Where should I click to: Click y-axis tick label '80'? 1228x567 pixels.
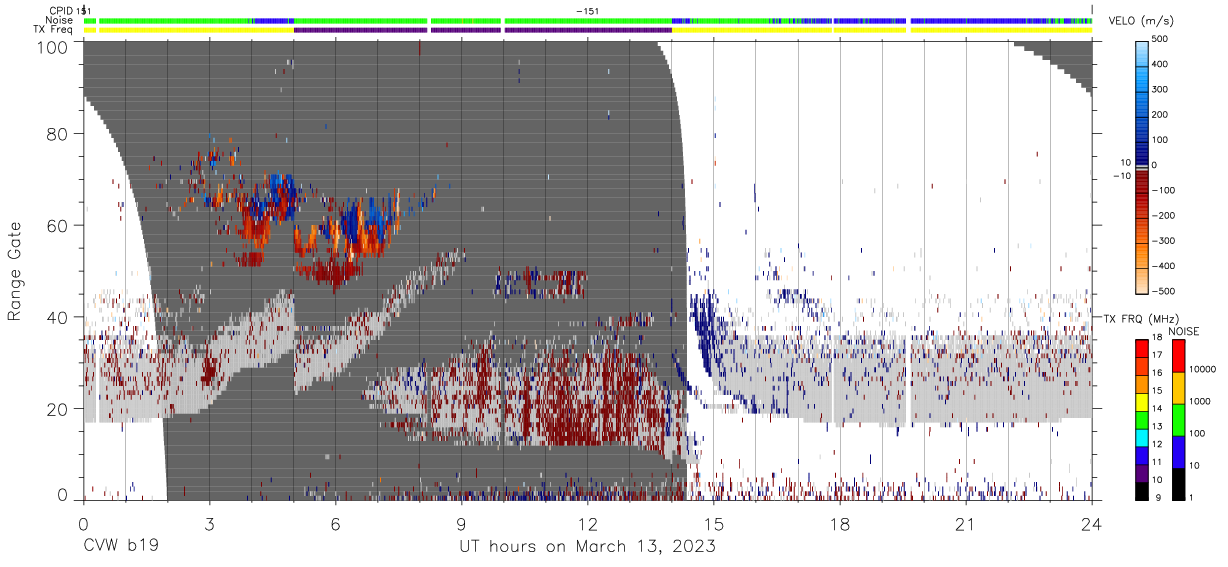click(58, 134)
